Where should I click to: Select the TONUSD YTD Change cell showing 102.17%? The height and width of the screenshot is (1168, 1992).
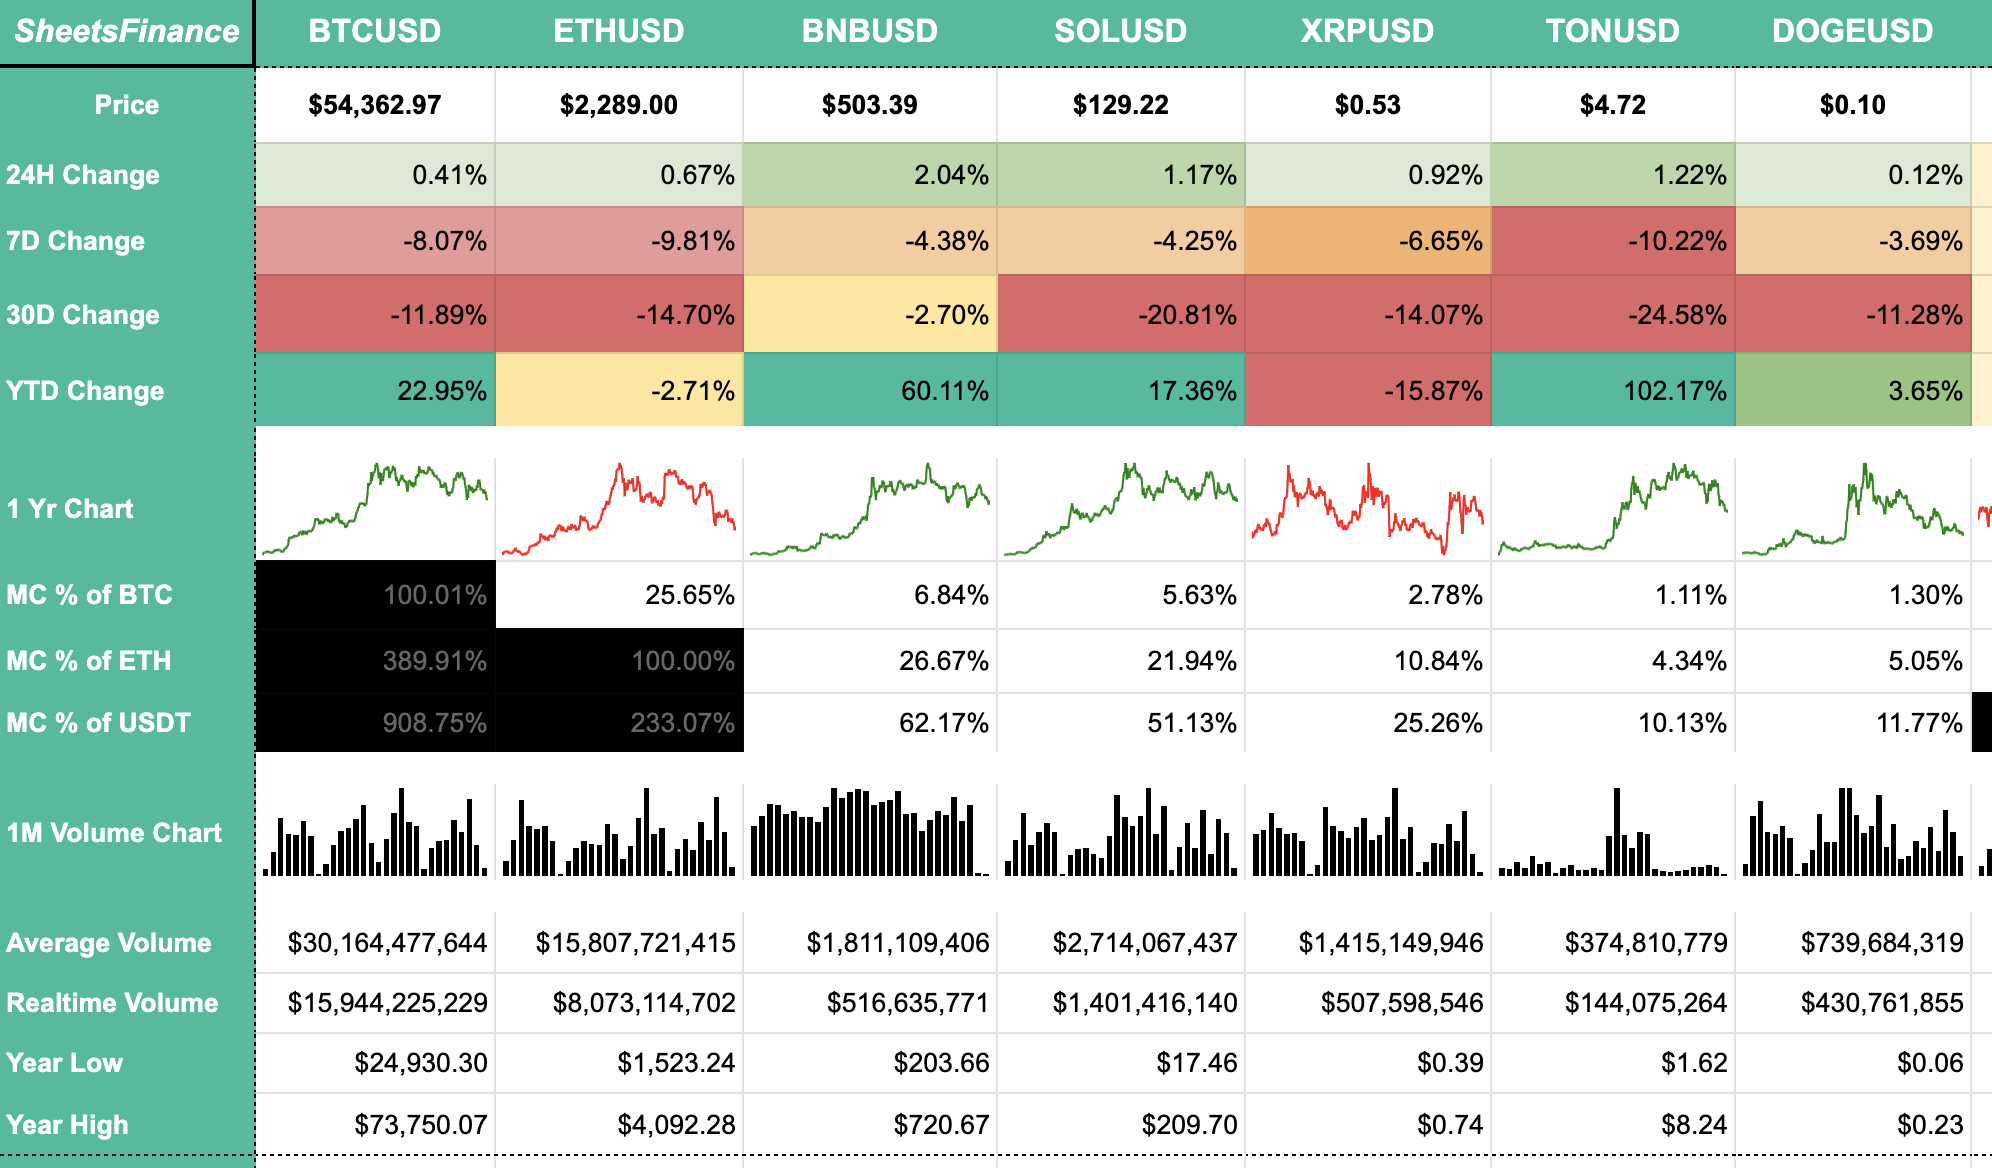[x=1614, y=391]
